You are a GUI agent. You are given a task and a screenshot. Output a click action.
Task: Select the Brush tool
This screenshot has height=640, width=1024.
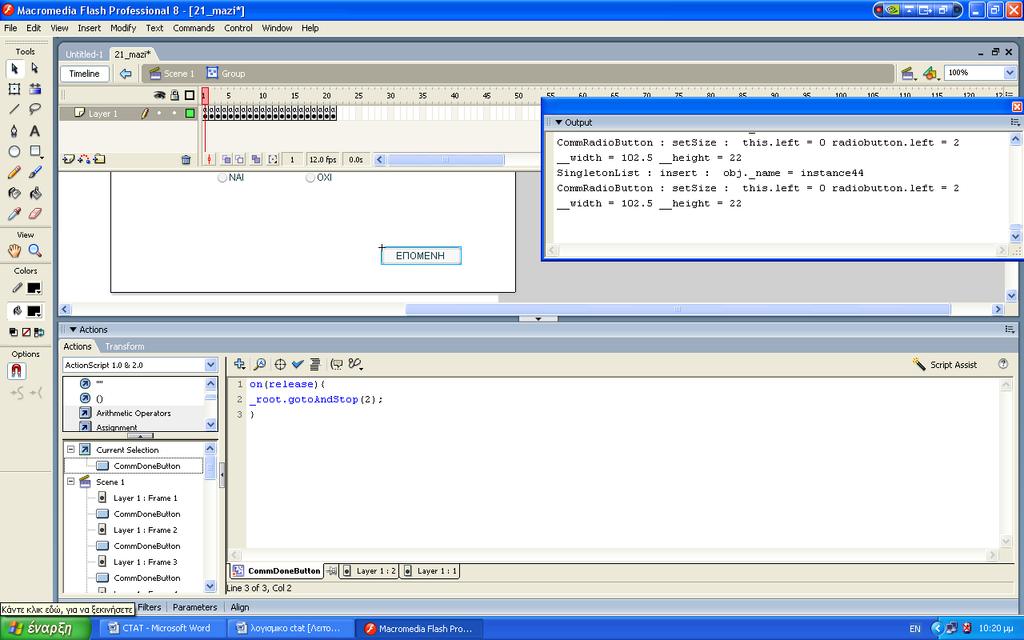(x=35, y=172)
